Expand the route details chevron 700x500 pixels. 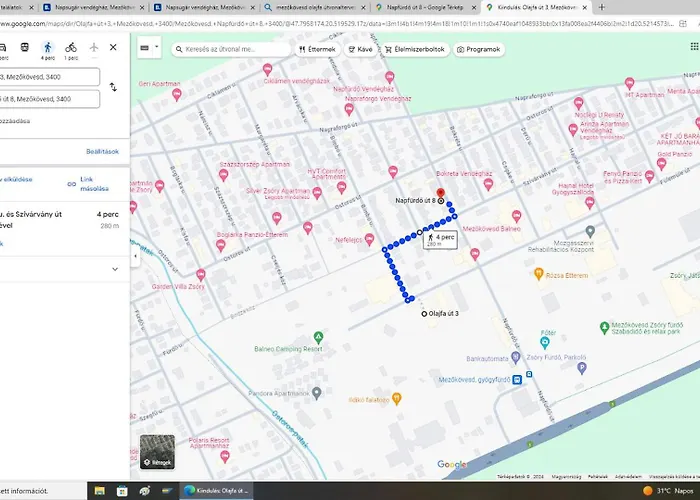pos(115,269)
